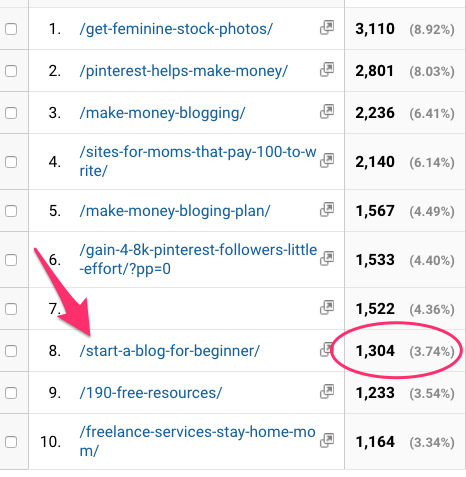The height and width of the screenshot is (477, 466).
Task: Open external link icon for /make-money-blogging/
Action: [x=327, y=112]
